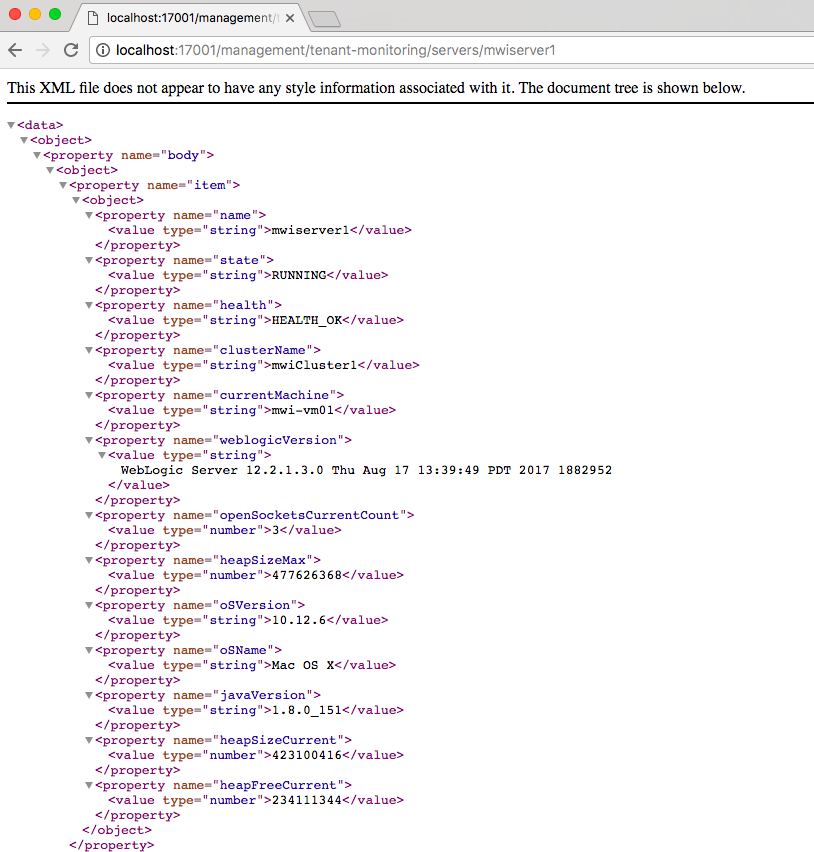Collapse the item property node
Screen dimensions: 814x852
[x=62, y=184]
